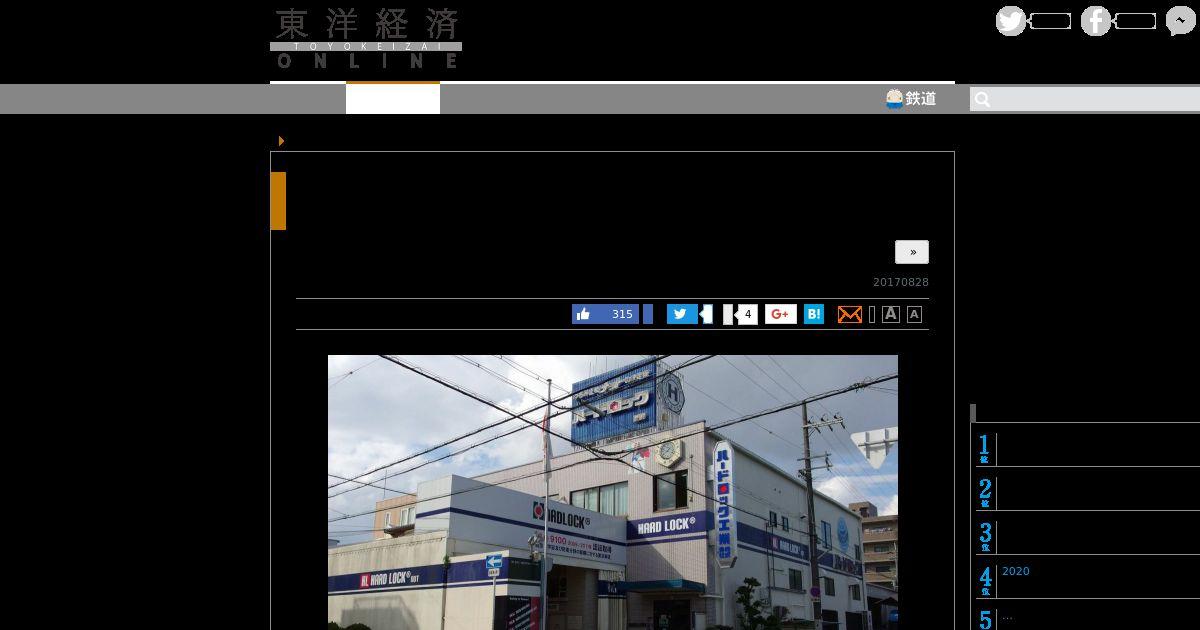Bookmark the article with Hatena B! icon
Screen dimensions: 1200x630
tap(814, 314)
